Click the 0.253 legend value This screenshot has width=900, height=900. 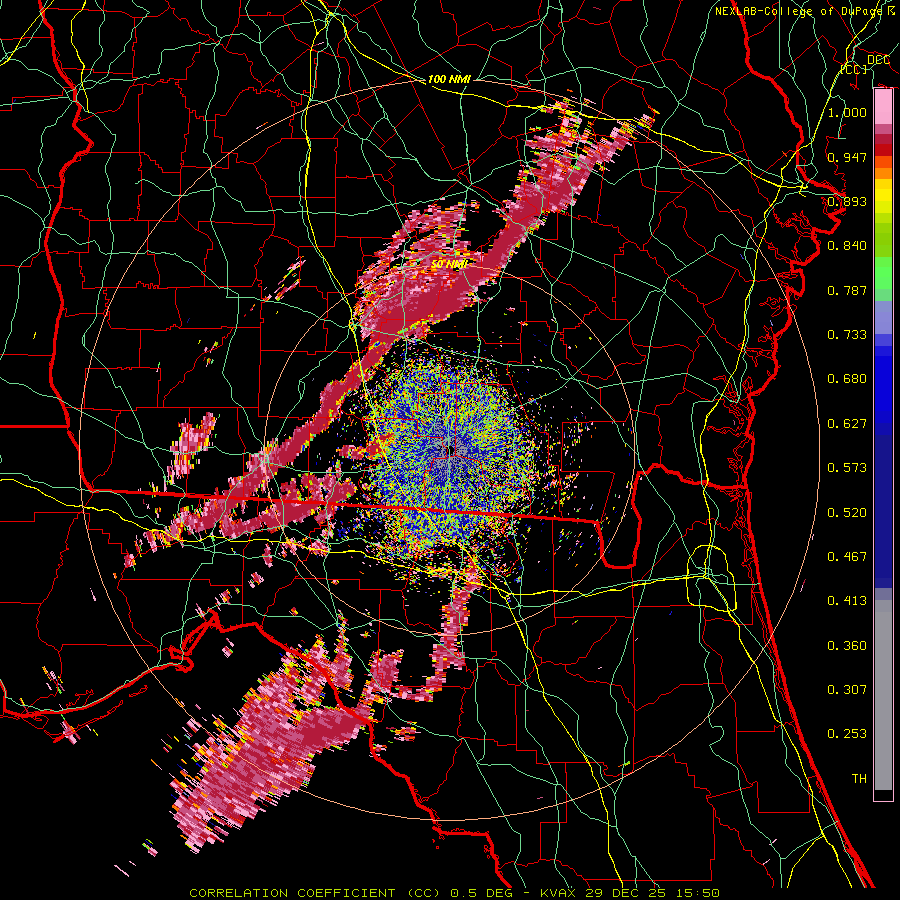tap(847, 734)
